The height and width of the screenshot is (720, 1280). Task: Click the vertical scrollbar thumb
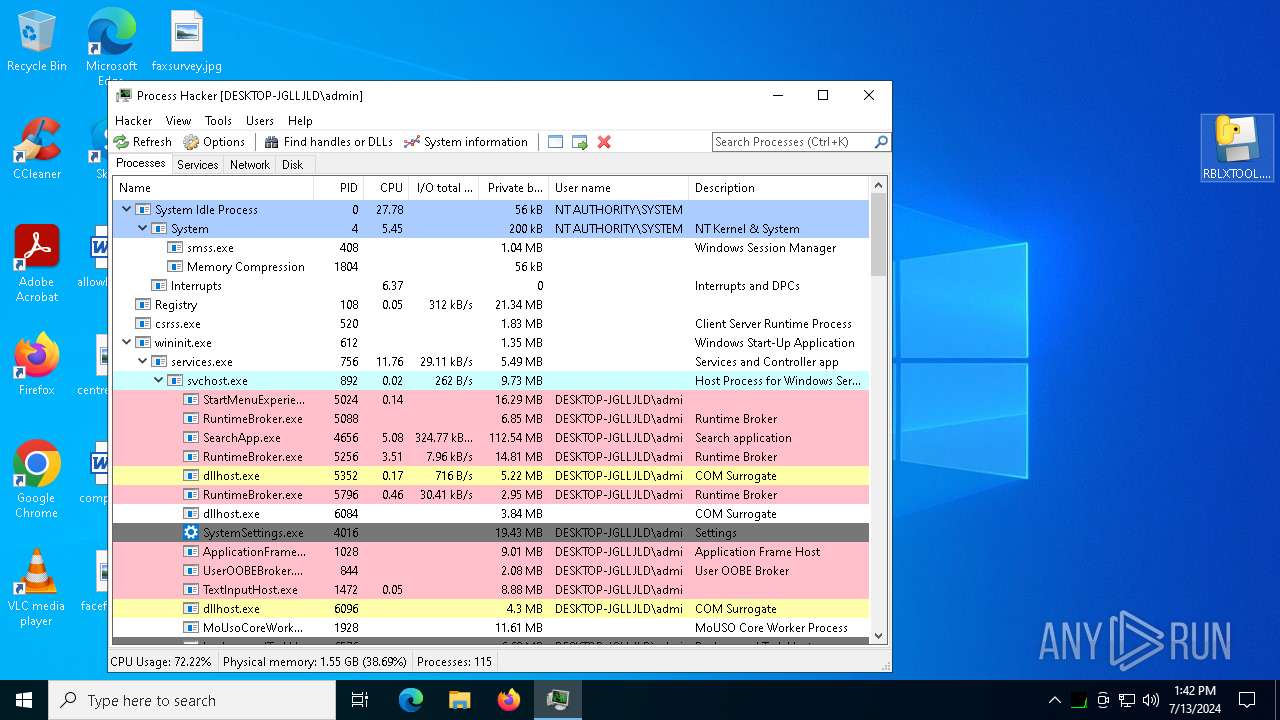click(879, 234)
